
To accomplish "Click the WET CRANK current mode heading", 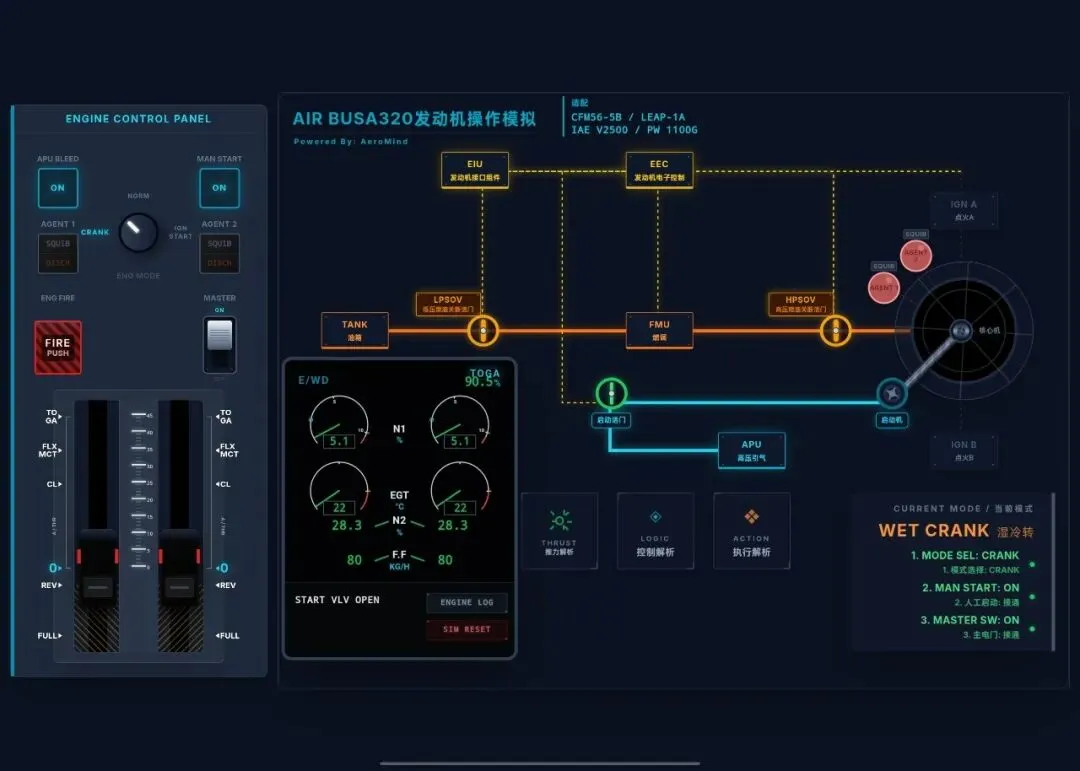I will (934, 531).
